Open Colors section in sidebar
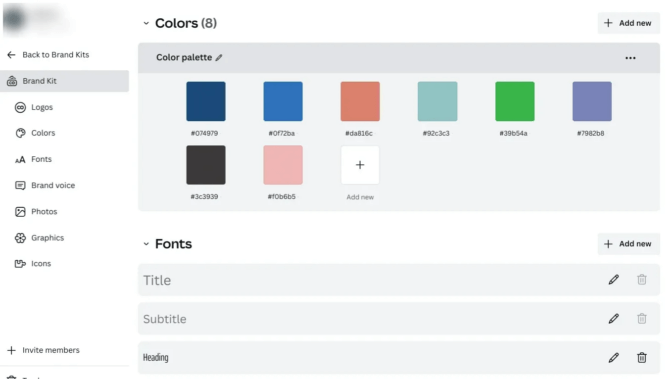672x379 pixels. (x=43, y=133)
